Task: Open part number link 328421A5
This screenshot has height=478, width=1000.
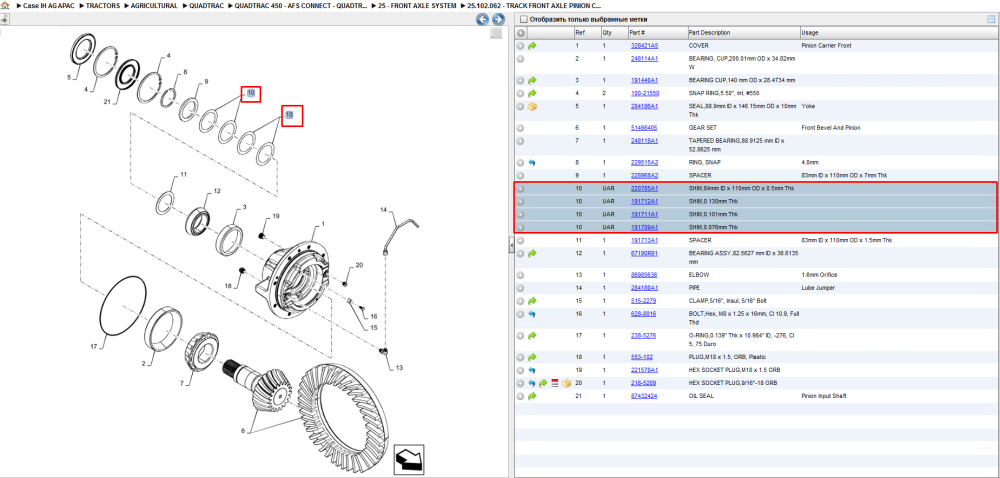Action: pyautogui.click(x=644, y=46)
